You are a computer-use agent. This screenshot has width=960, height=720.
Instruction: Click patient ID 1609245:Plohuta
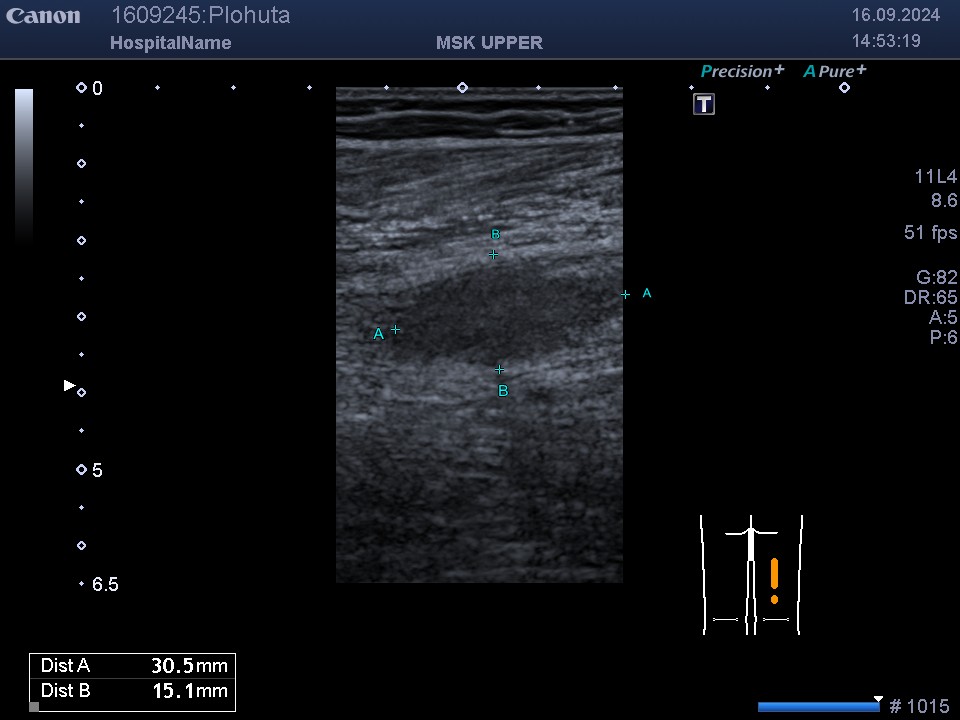[x=200, y=16]
